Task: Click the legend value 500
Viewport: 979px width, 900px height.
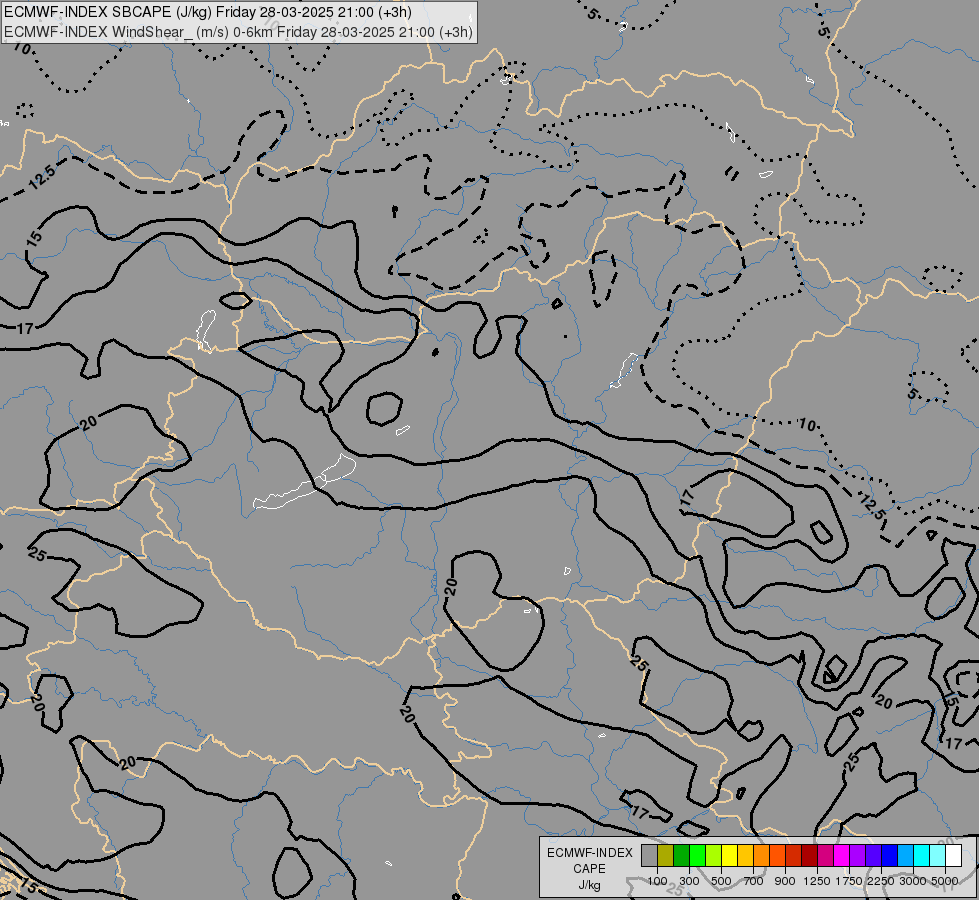Action: coord(721,881)
